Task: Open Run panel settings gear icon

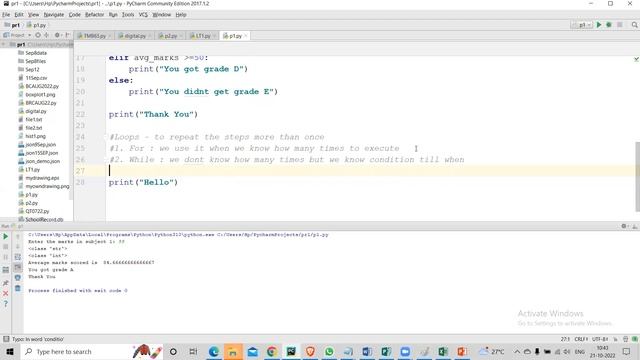Action: pyautogui.click(x=624, y=226)
